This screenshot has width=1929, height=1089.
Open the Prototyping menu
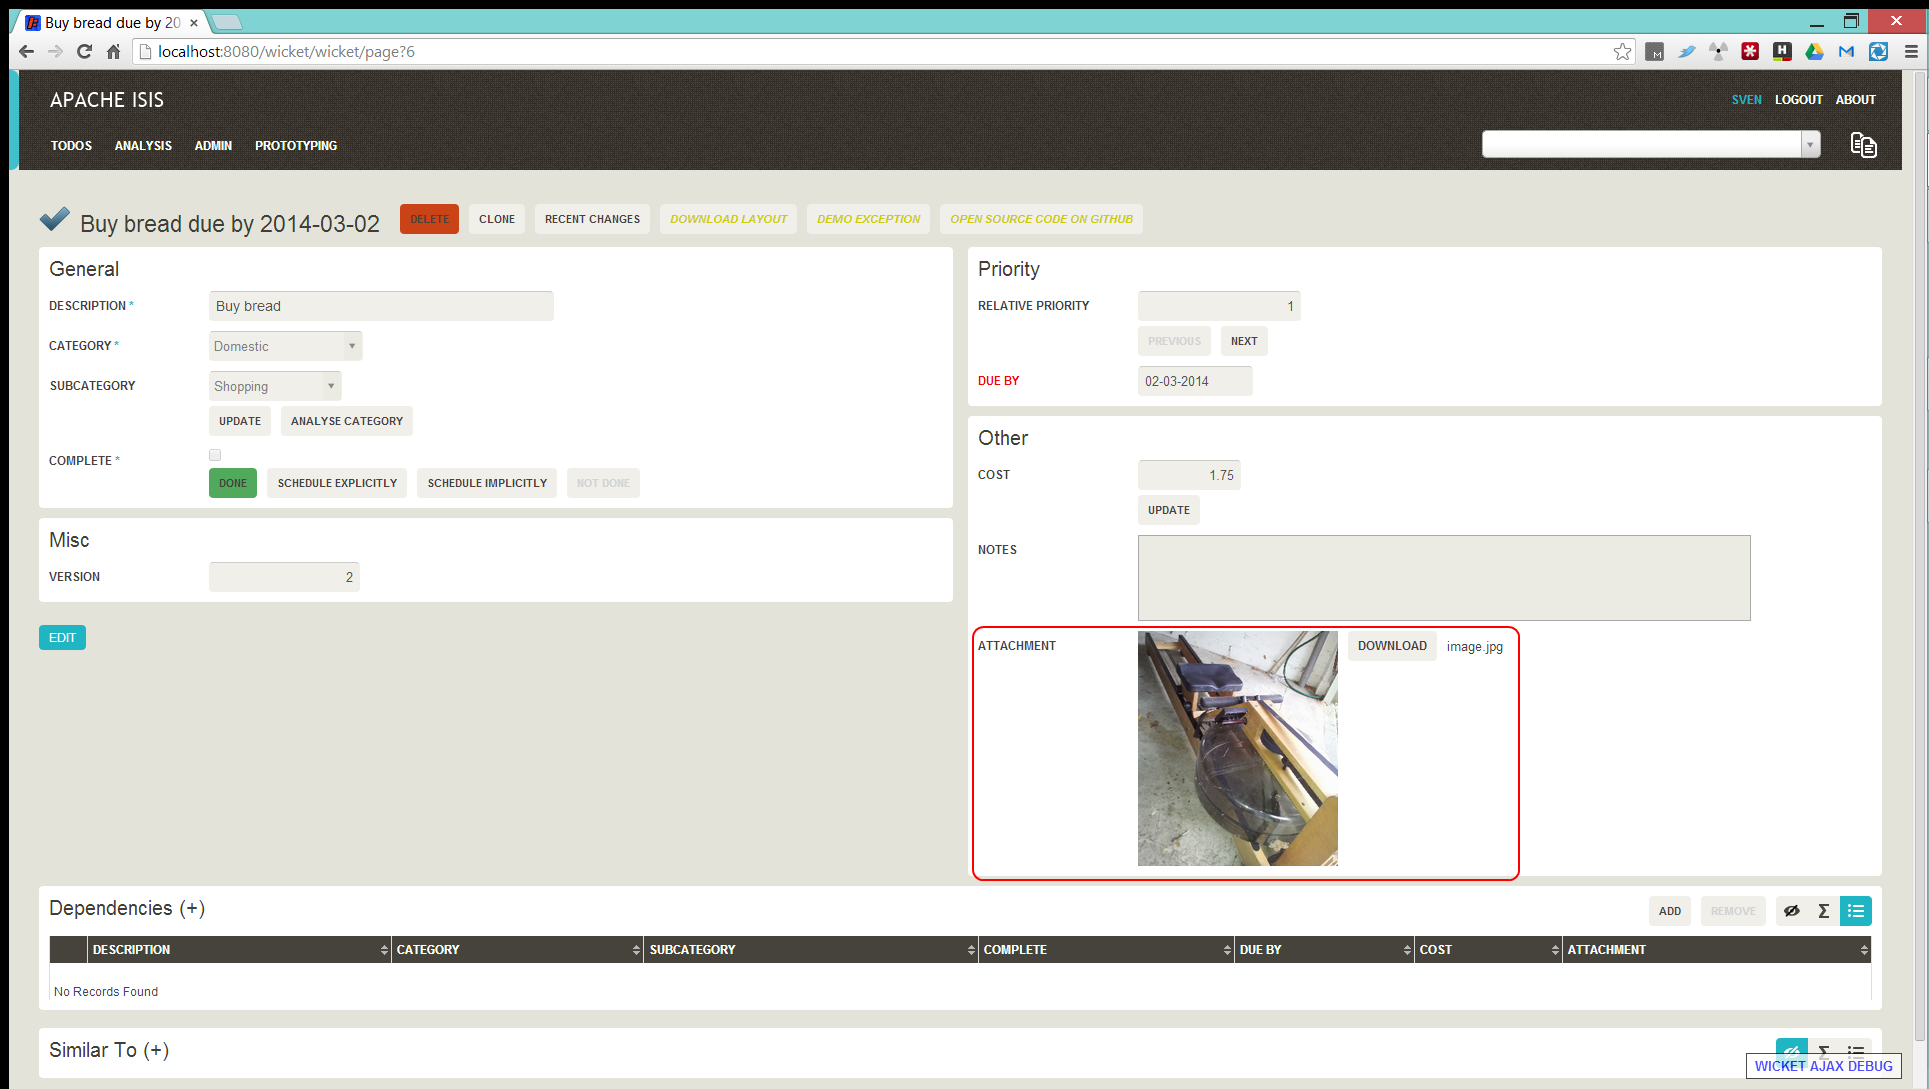tap(296, 146)
